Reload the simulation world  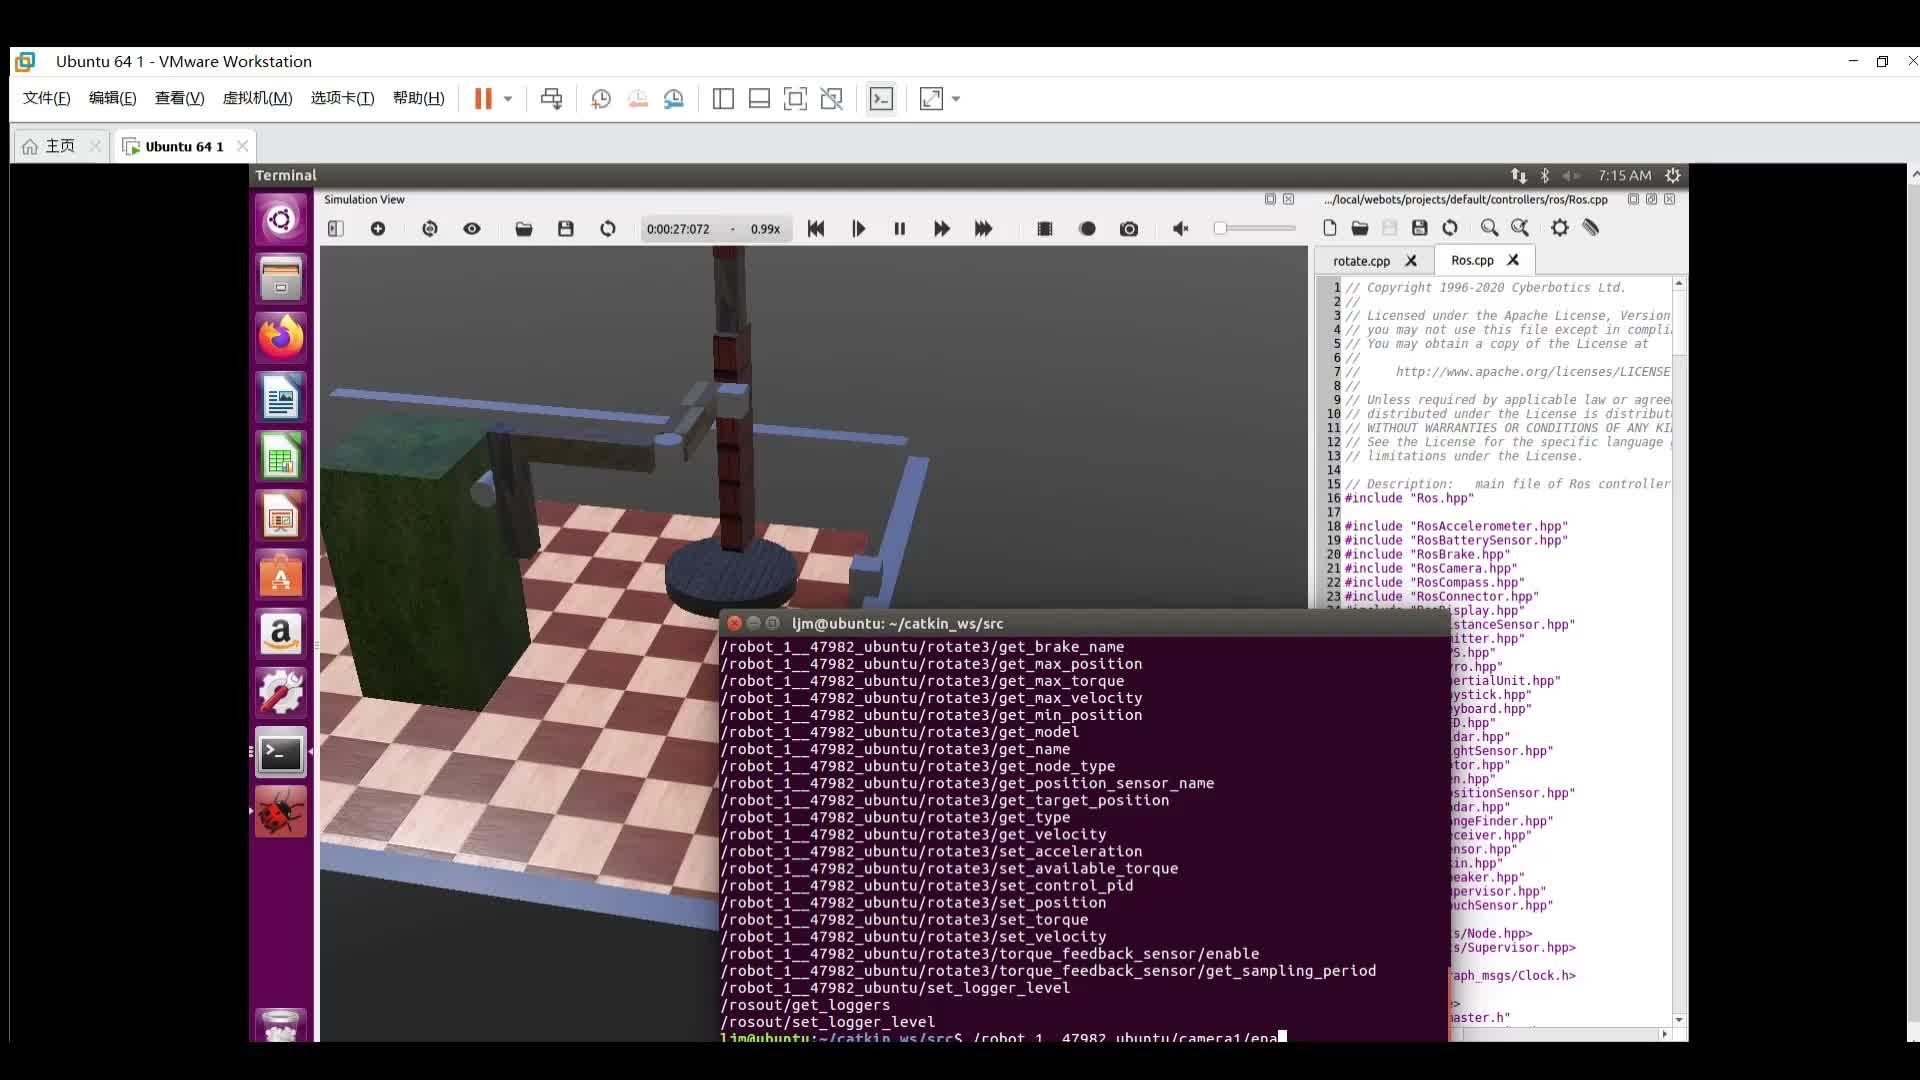click(x=608, y=229)
